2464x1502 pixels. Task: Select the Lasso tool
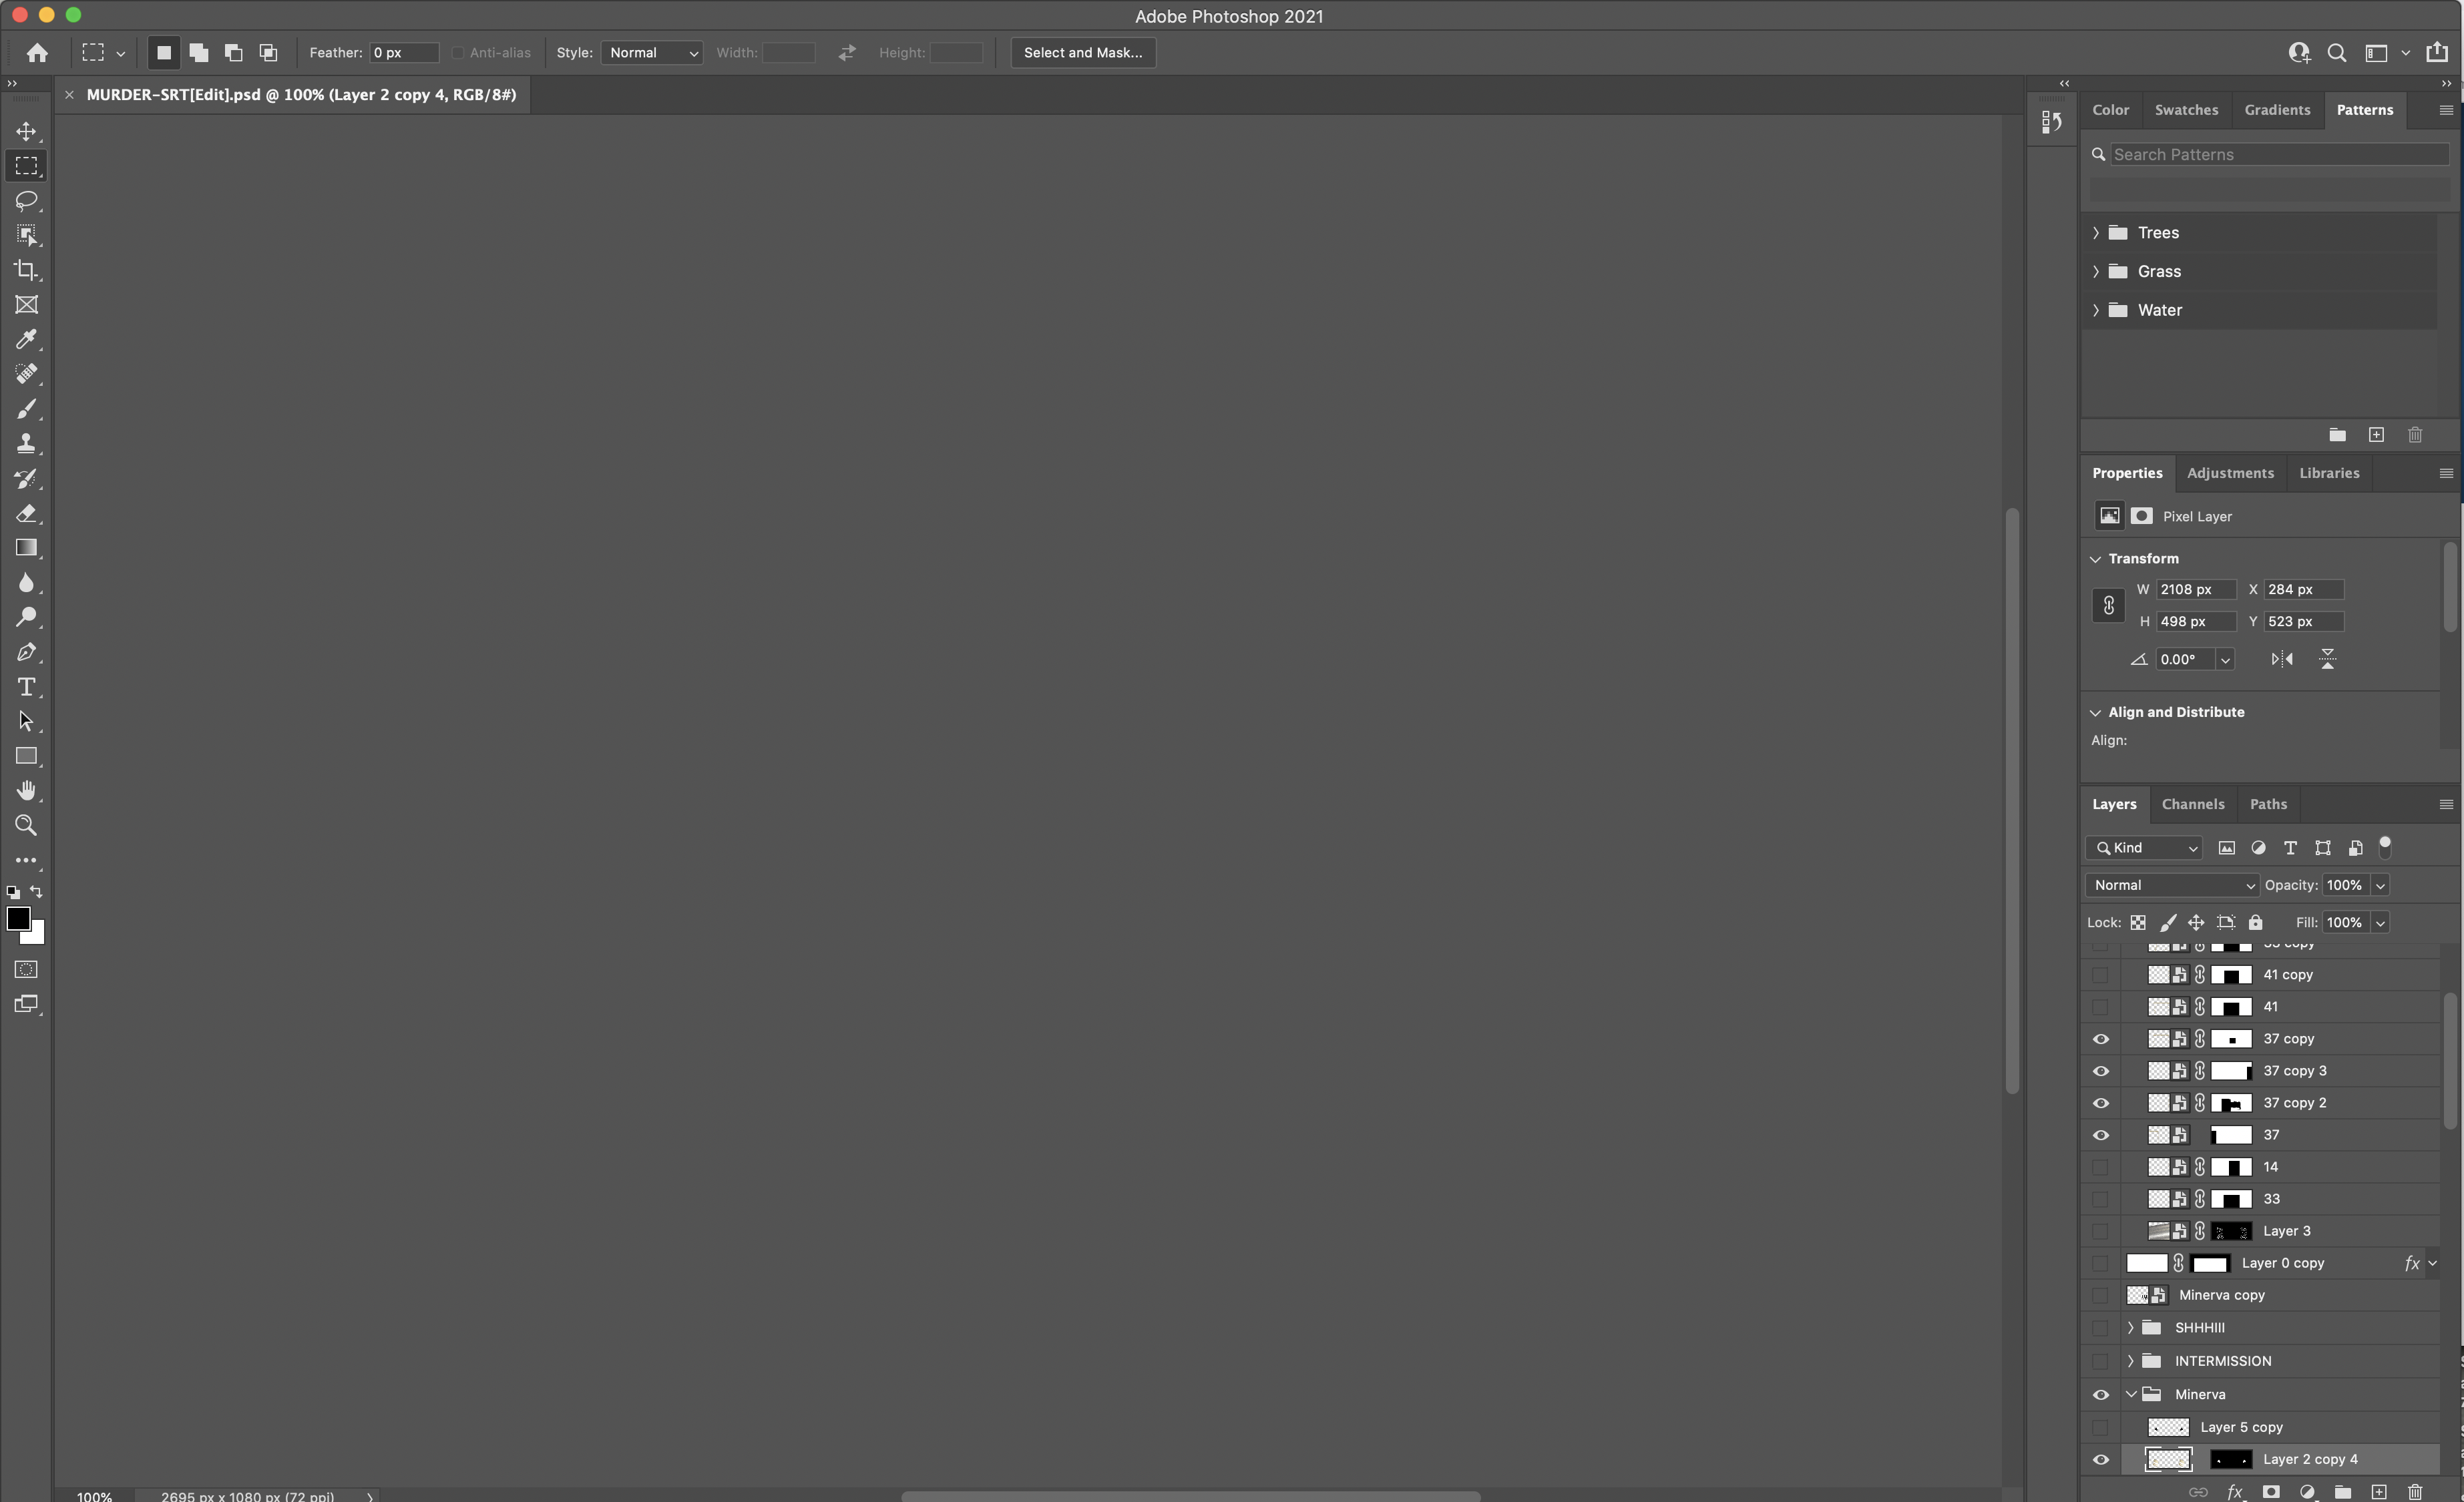[x=27, y=201]
